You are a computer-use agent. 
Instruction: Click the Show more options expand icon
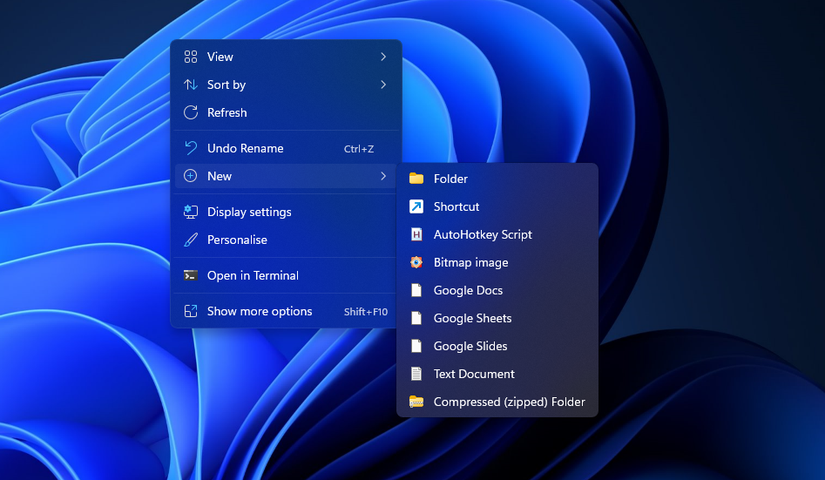pos(190,311)
